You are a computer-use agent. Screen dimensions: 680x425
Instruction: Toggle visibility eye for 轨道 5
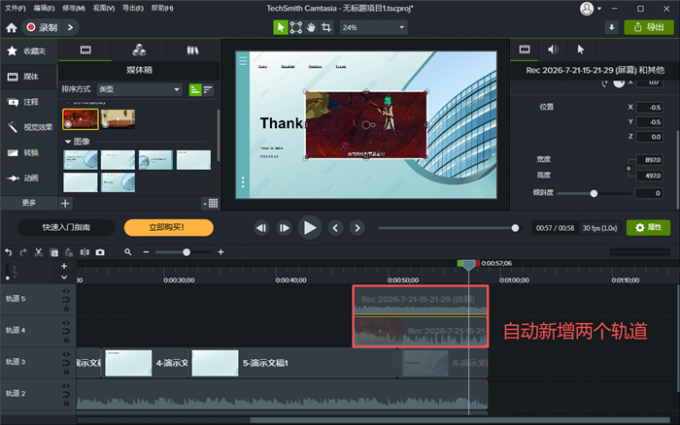point(66,291)
